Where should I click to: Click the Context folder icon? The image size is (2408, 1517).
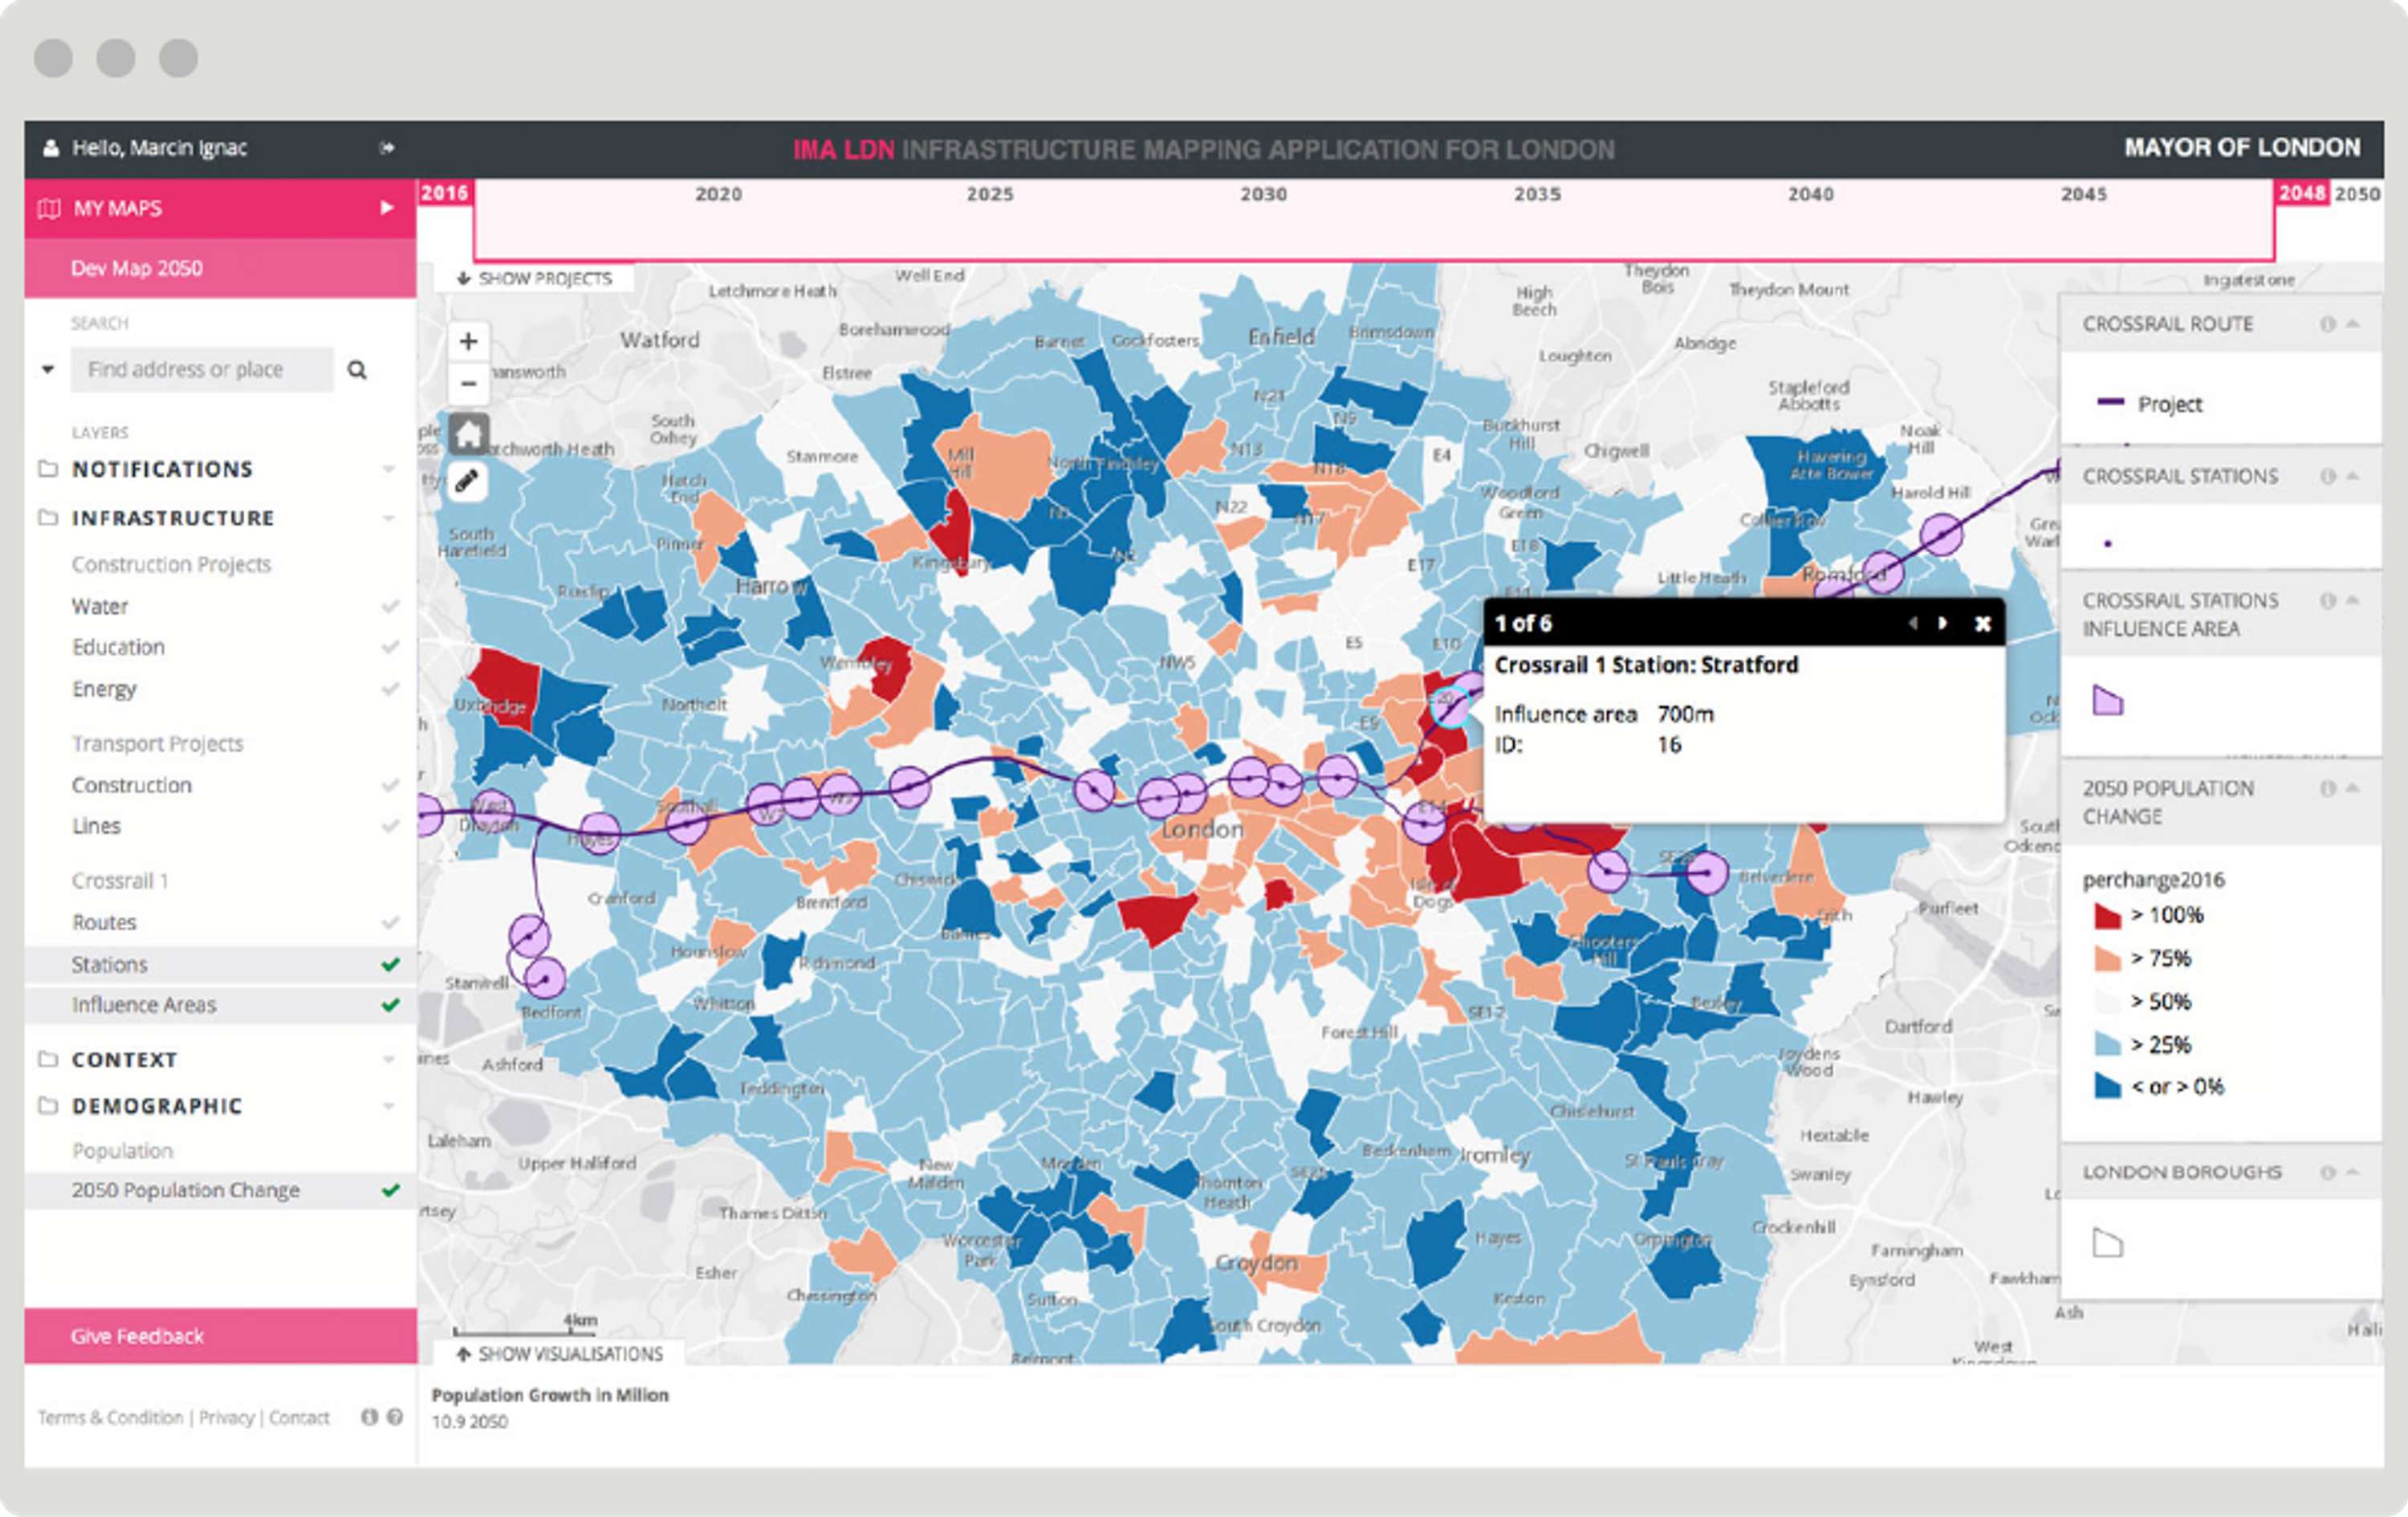(47, 1058)
